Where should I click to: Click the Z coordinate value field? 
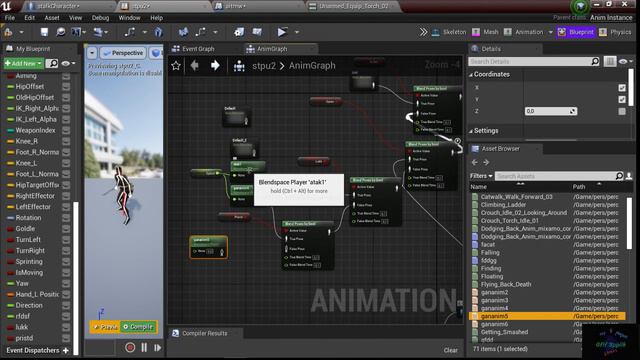[x=551, y=111]
